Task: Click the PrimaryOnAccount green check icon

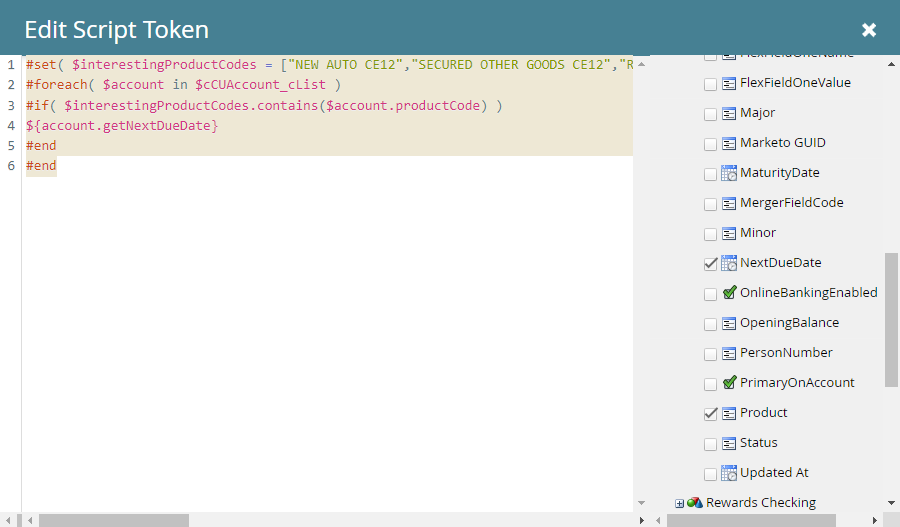Action: tap(729, 383)
